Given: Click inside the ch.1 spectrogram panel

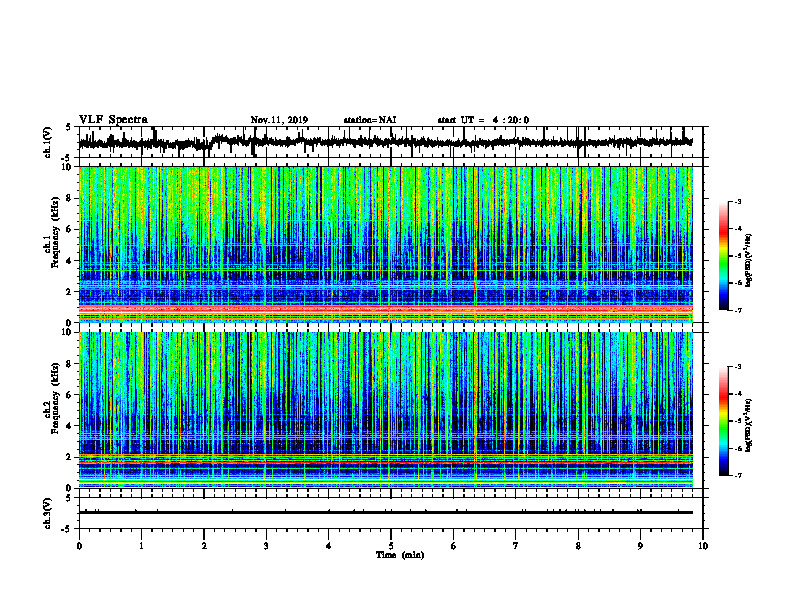Looking at the screenshot, I should pos(386,244).
